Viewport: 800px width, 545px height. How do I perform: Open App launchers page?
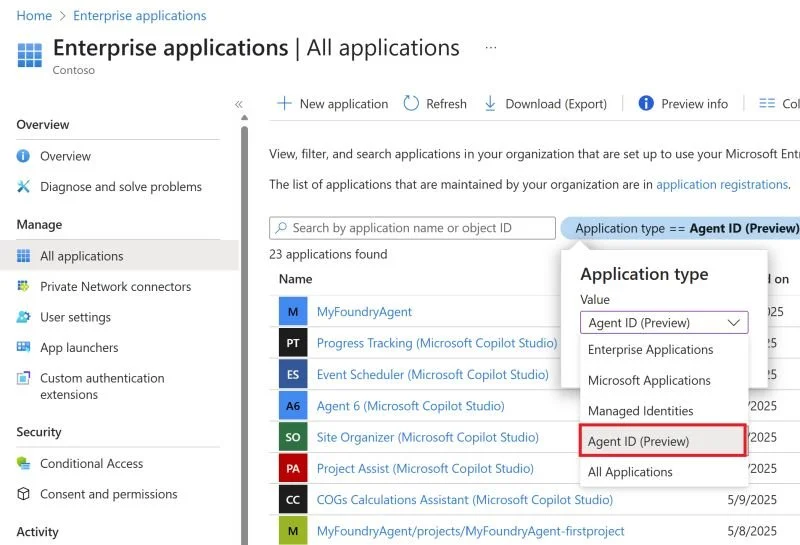(x=79, y=348)
